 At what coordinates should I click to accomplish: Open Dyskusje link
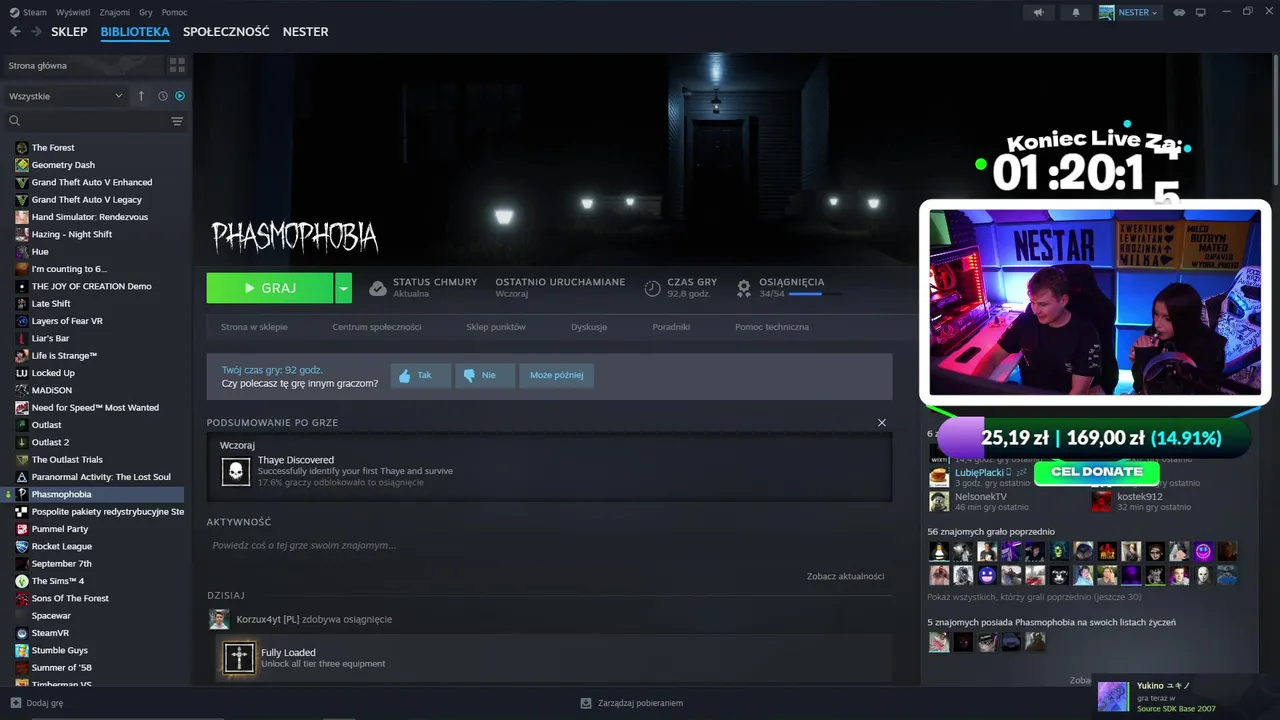click(x=589, y=327)
